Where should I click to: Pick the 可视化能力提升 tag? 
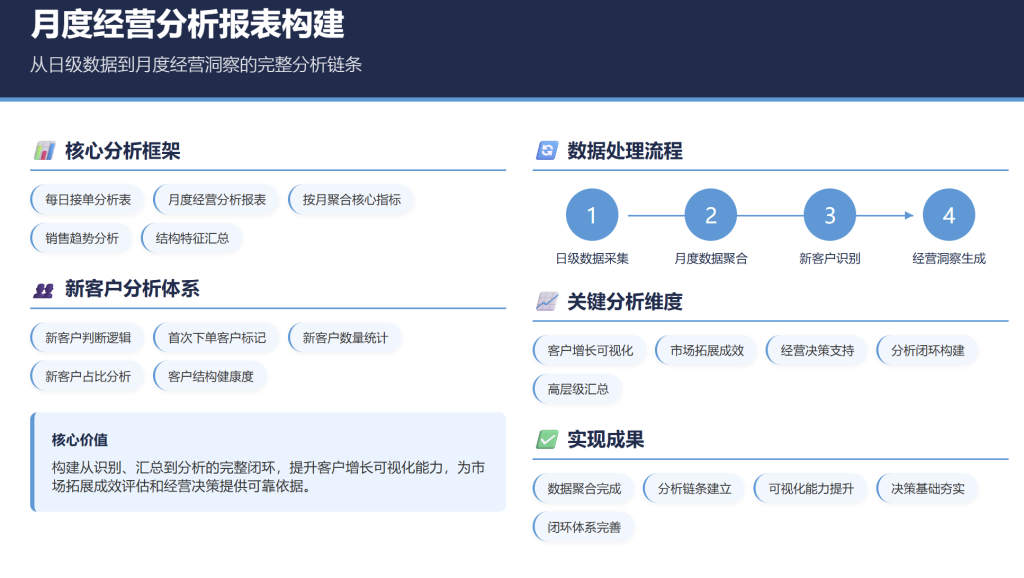[810, 489]
